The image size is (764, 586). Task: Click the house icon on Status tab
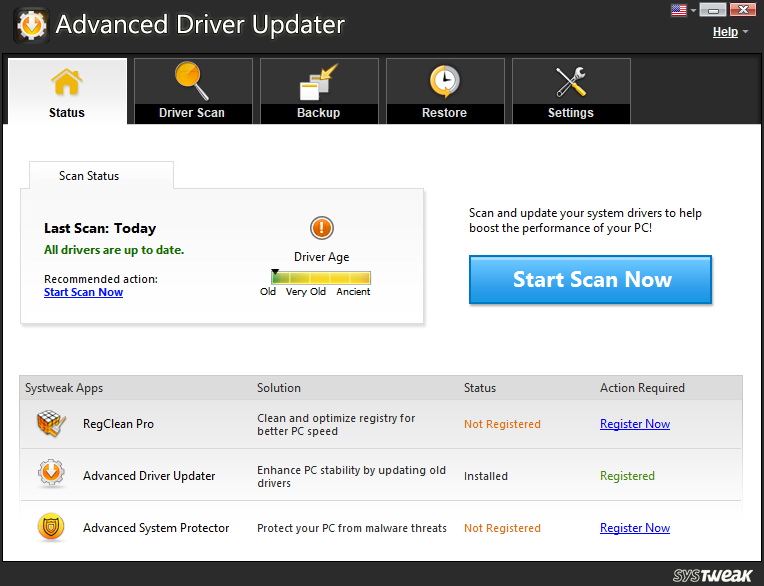(x=67, y=82)
